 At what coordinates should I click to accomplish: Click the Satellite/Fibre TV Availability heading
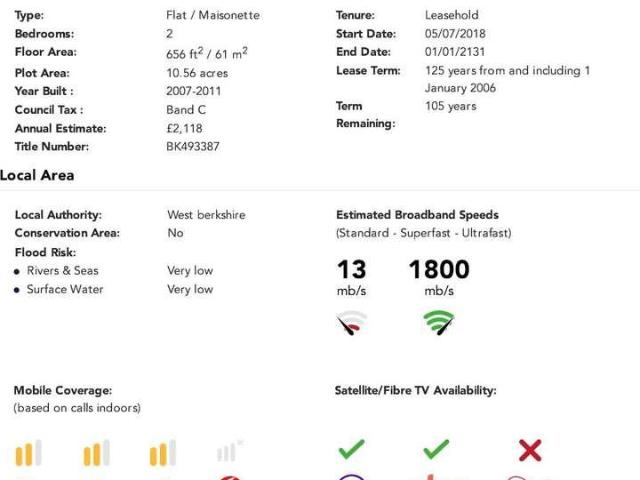415,390
